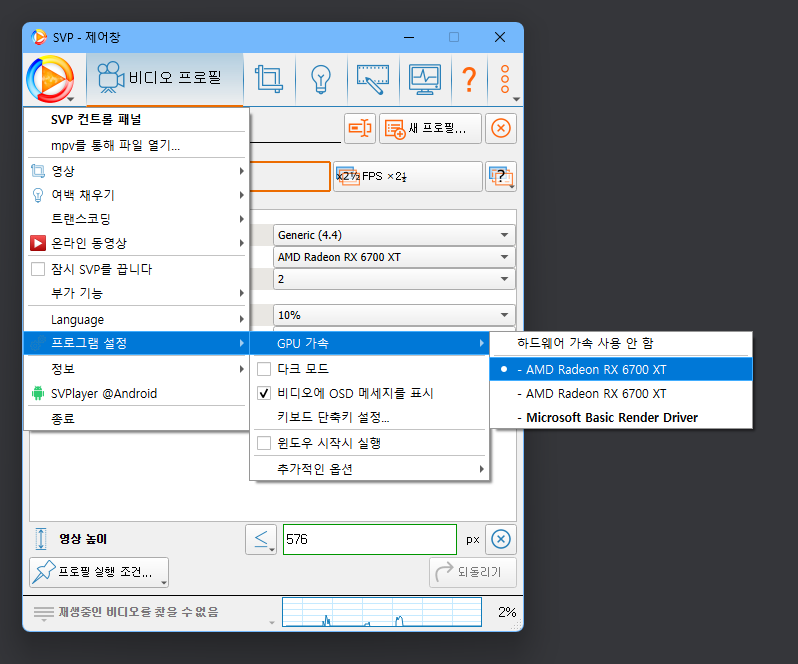
Task: Select 하드웨어 가속 사용 안 함 option
Action: 621,343
